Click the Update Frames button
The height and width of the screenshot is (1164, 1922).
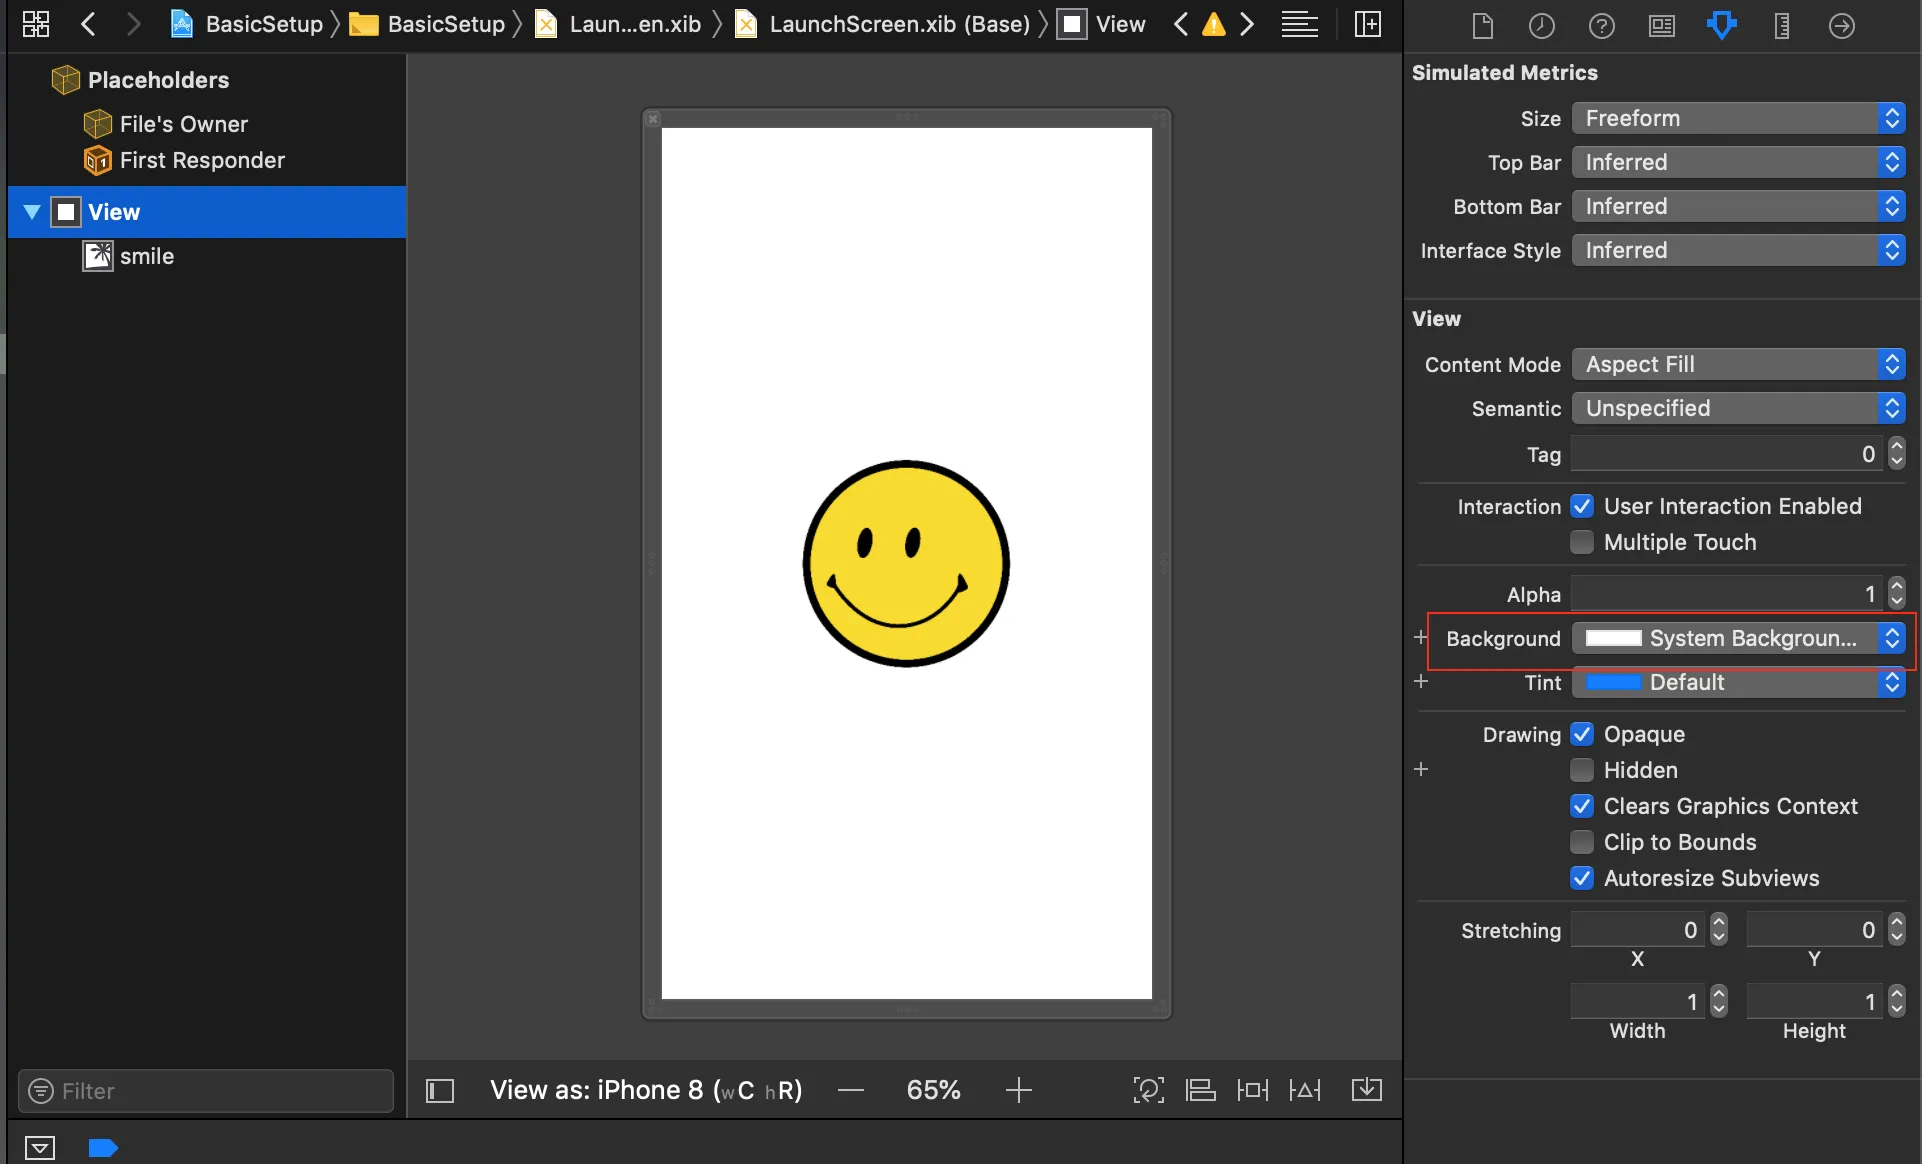[1149, 1090]
